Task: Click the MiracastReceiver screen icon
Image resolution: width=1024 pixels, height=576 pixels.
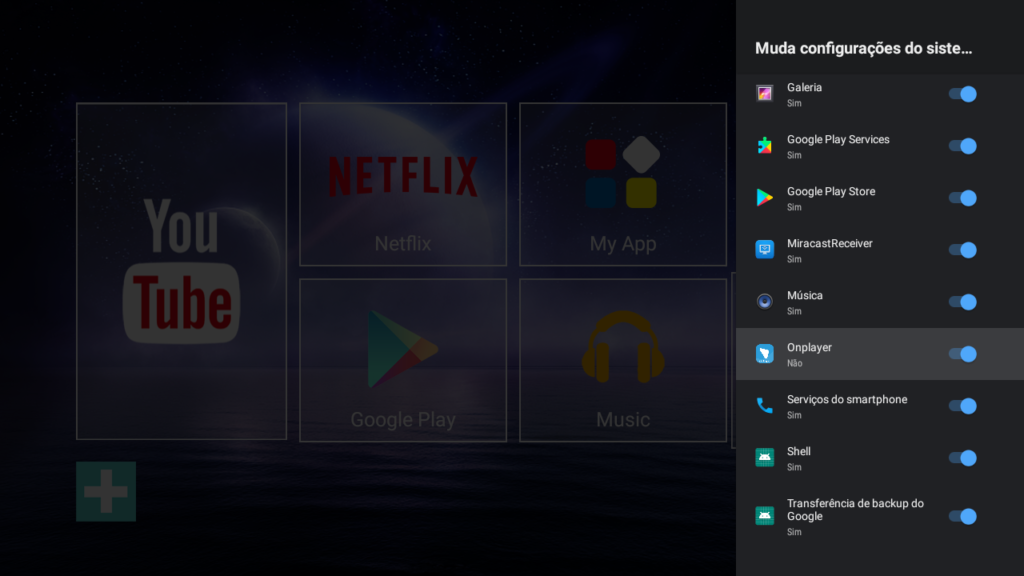Action: coord(764,249)
